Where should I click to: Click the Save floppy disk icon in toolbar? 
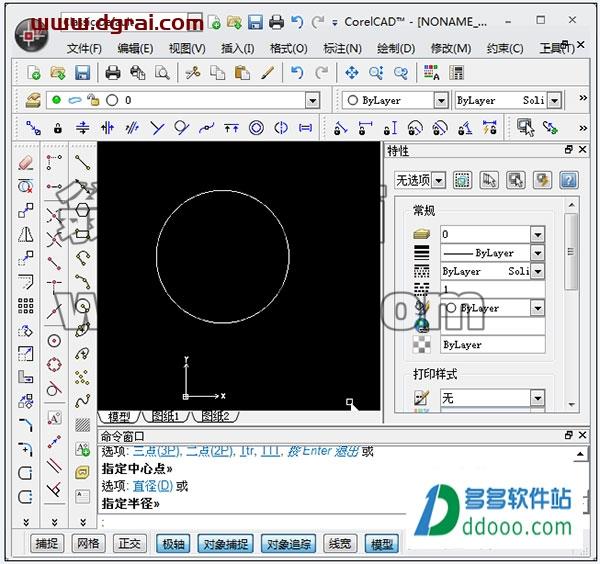coord(82,72)
